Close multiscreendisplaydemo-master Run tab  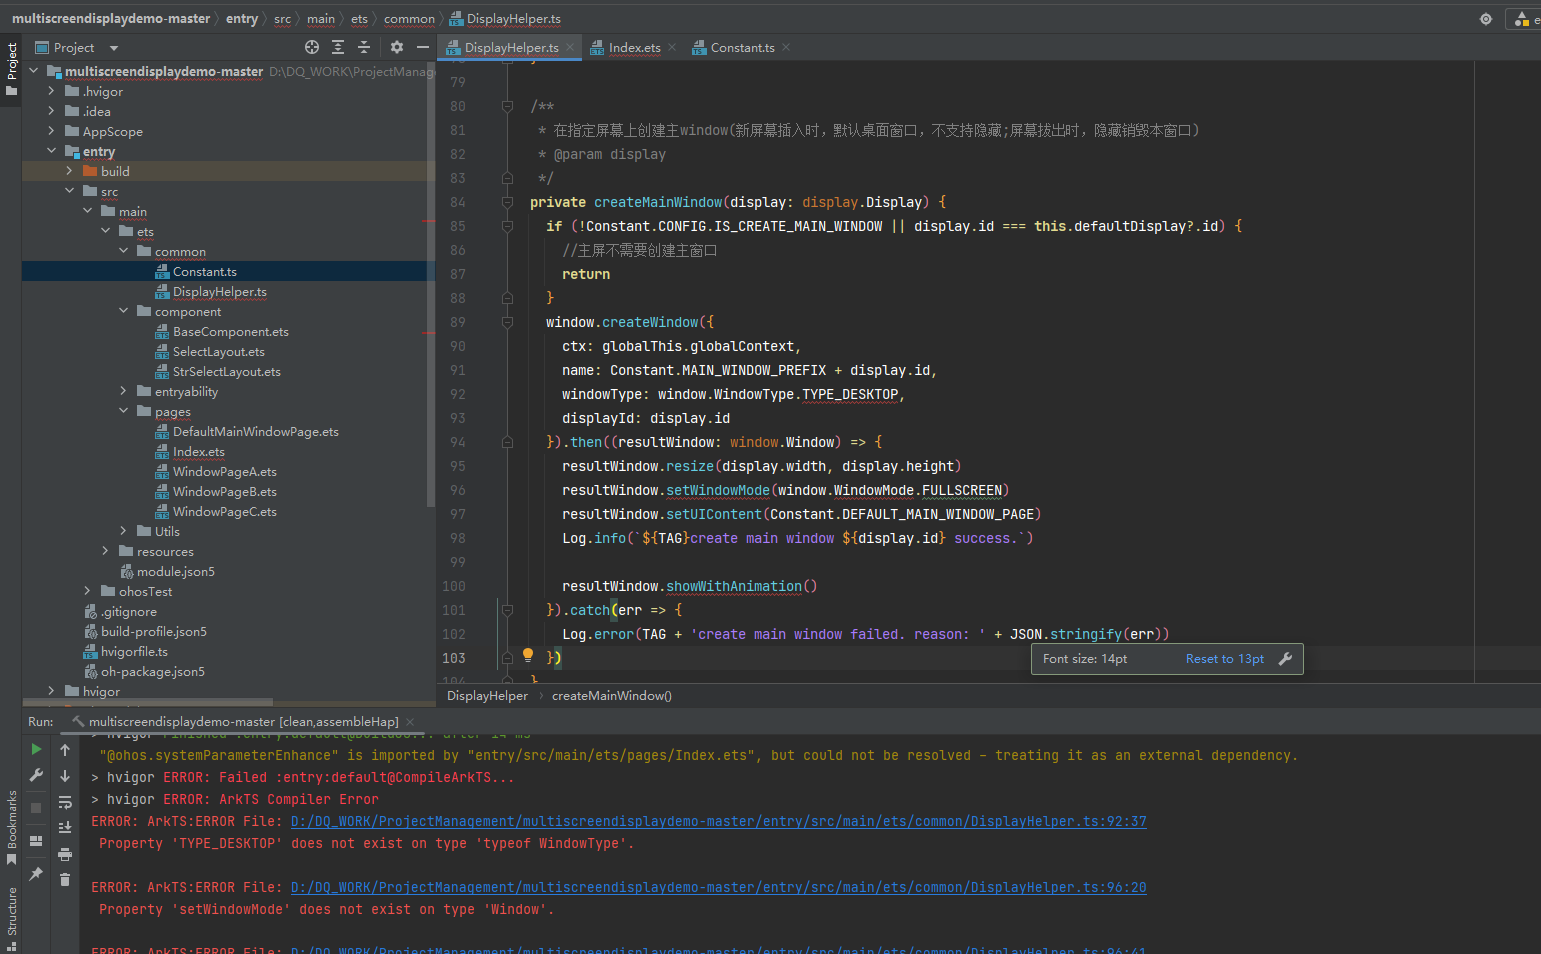coord(410,721)
